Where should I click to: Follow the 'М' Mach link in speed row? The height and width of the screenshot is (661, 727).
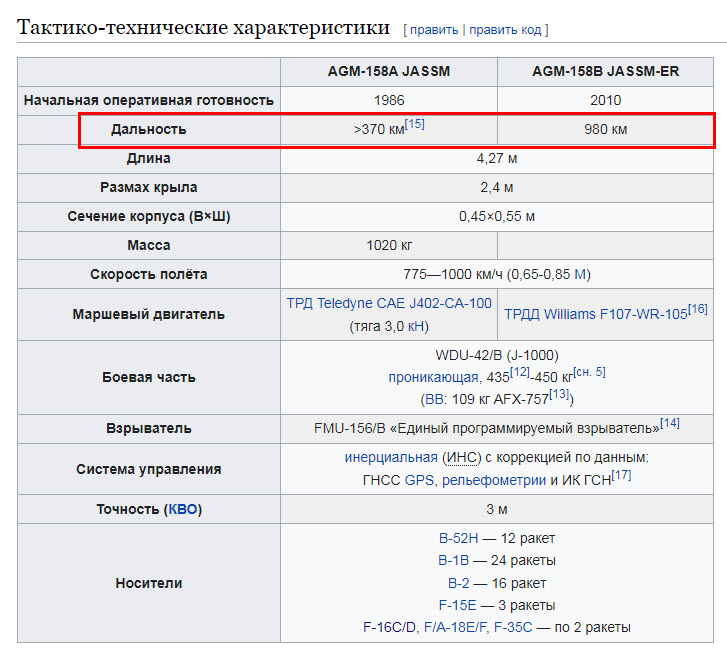click(x=580, y=274)
